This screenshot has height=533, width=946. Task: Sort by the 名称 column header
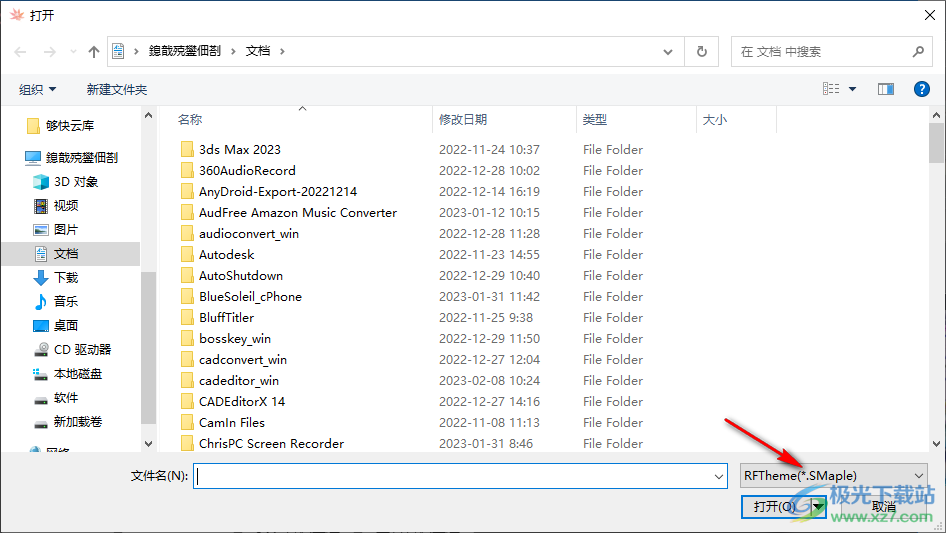[190, 120]
